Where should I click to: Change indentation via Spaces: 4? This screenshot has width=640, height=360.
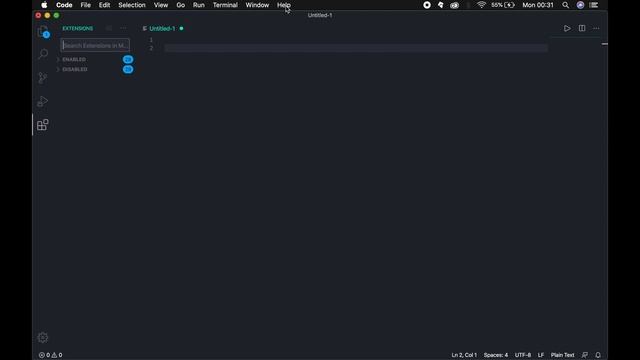coord(496,355)
